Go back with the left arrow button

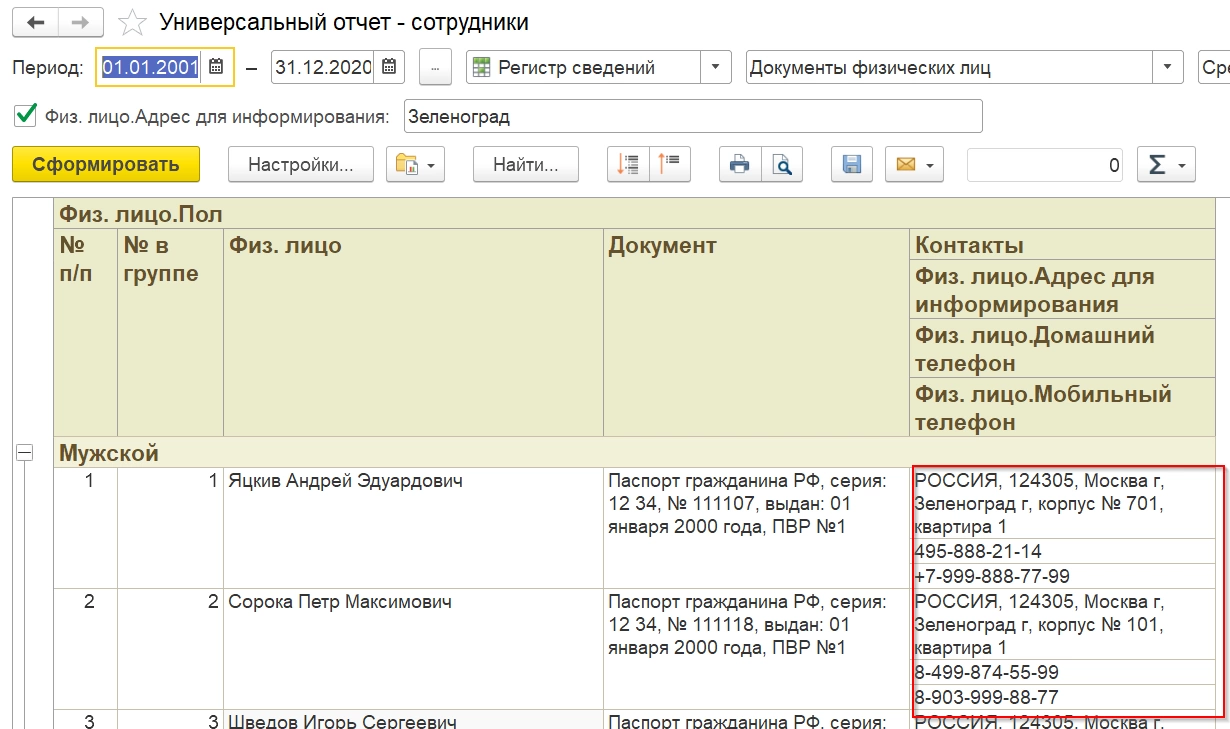(36, 21)
